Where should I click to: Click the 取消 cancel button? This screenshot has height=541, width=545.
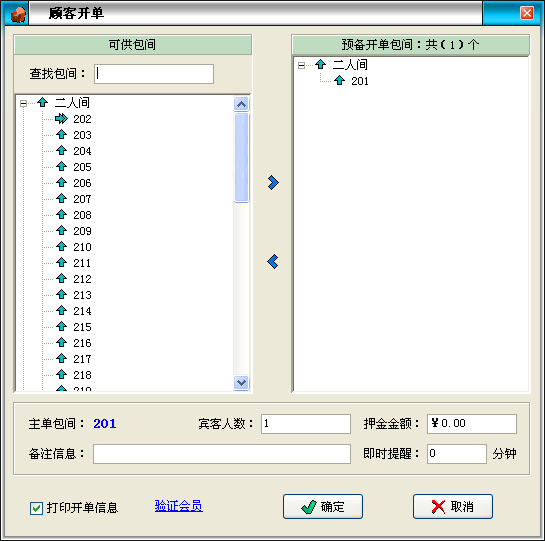[453, 507]
